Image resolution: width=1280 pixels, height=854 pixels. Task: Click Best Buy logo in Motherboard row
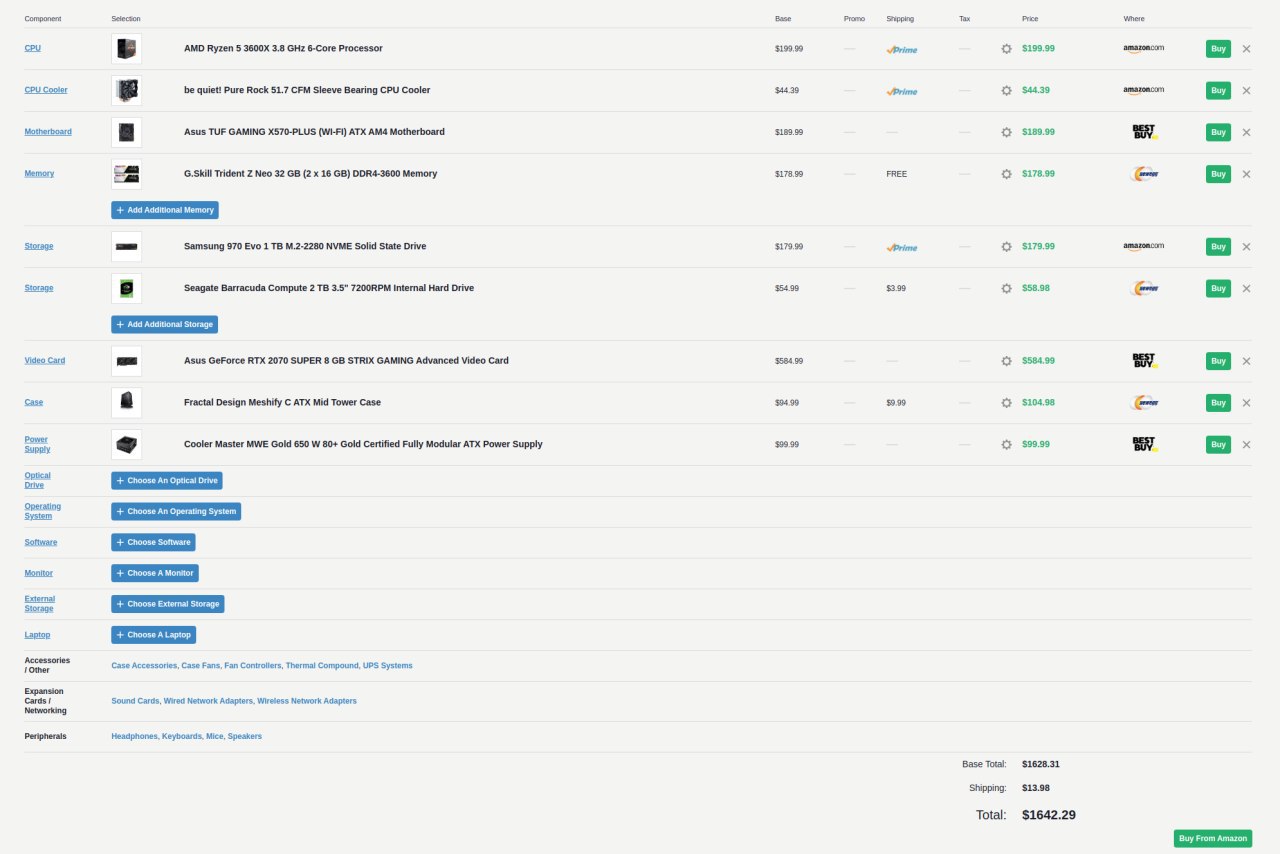[1144, 132]
